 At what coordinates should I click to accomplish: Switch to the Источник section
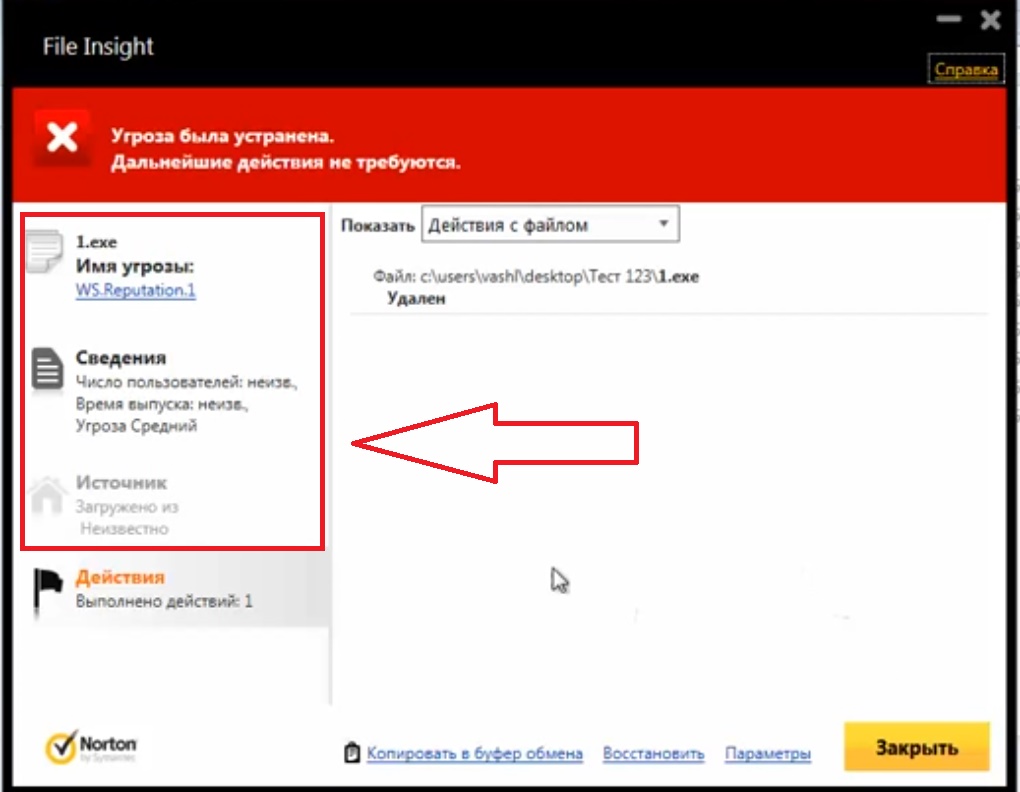pyautogui.click(x=121, y=482)
